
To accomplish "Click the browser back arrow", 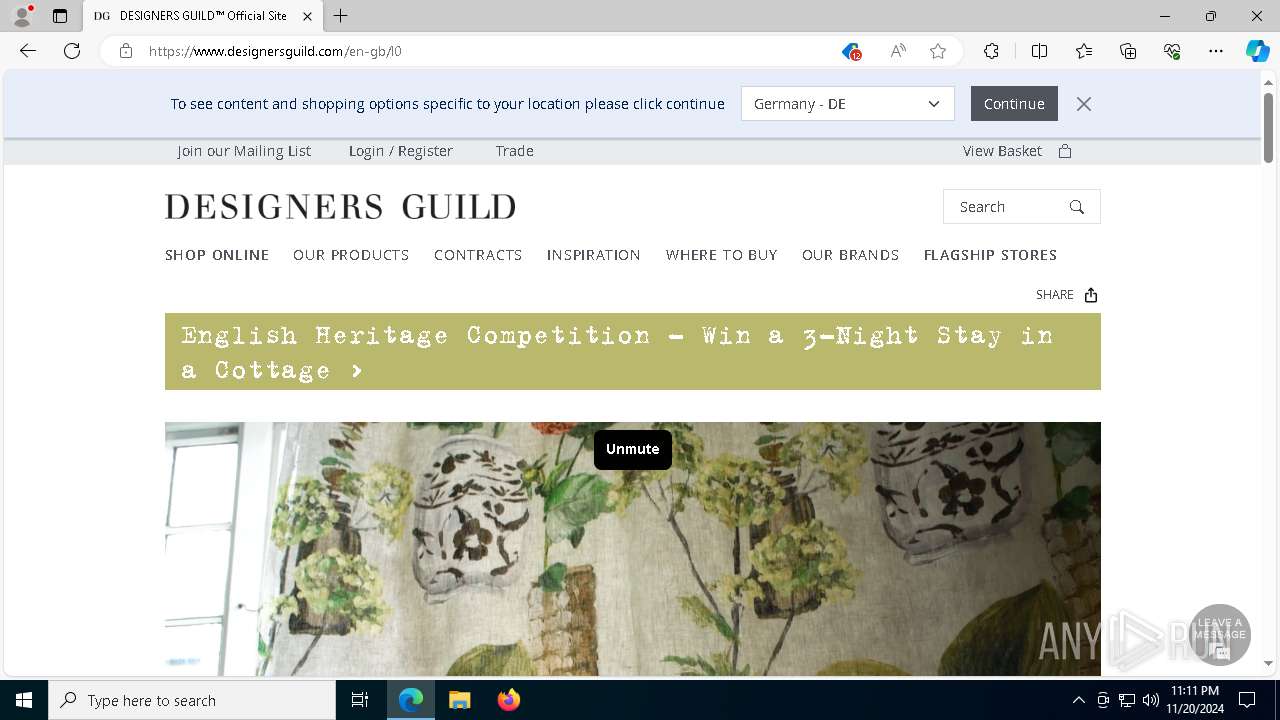I will click(28, 51).
